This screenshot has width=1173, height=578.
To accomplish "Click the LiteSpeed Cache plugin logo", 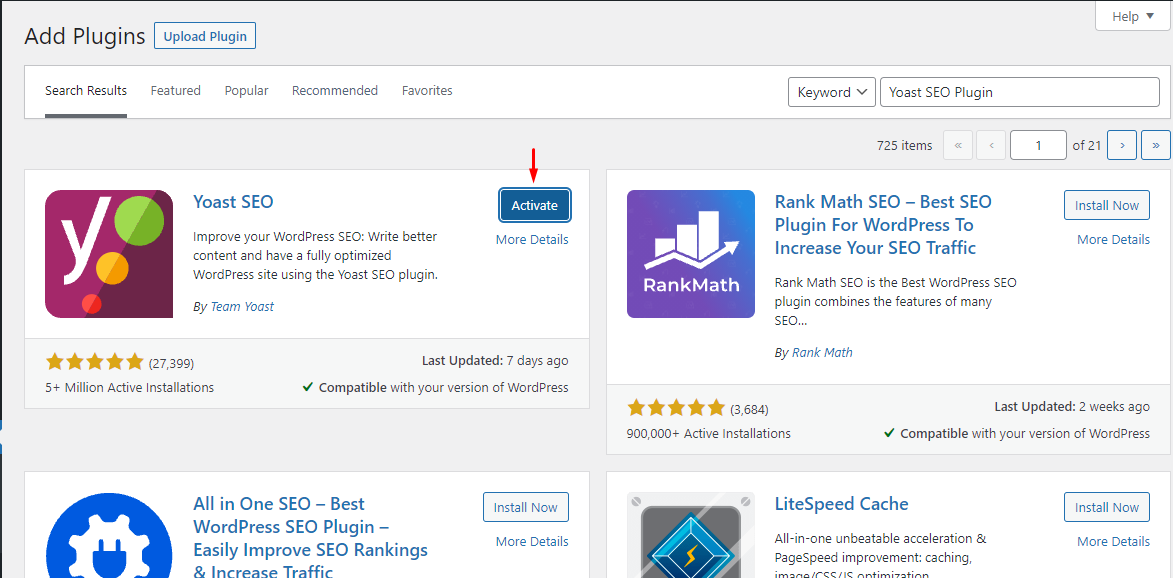I will [691, 535].
